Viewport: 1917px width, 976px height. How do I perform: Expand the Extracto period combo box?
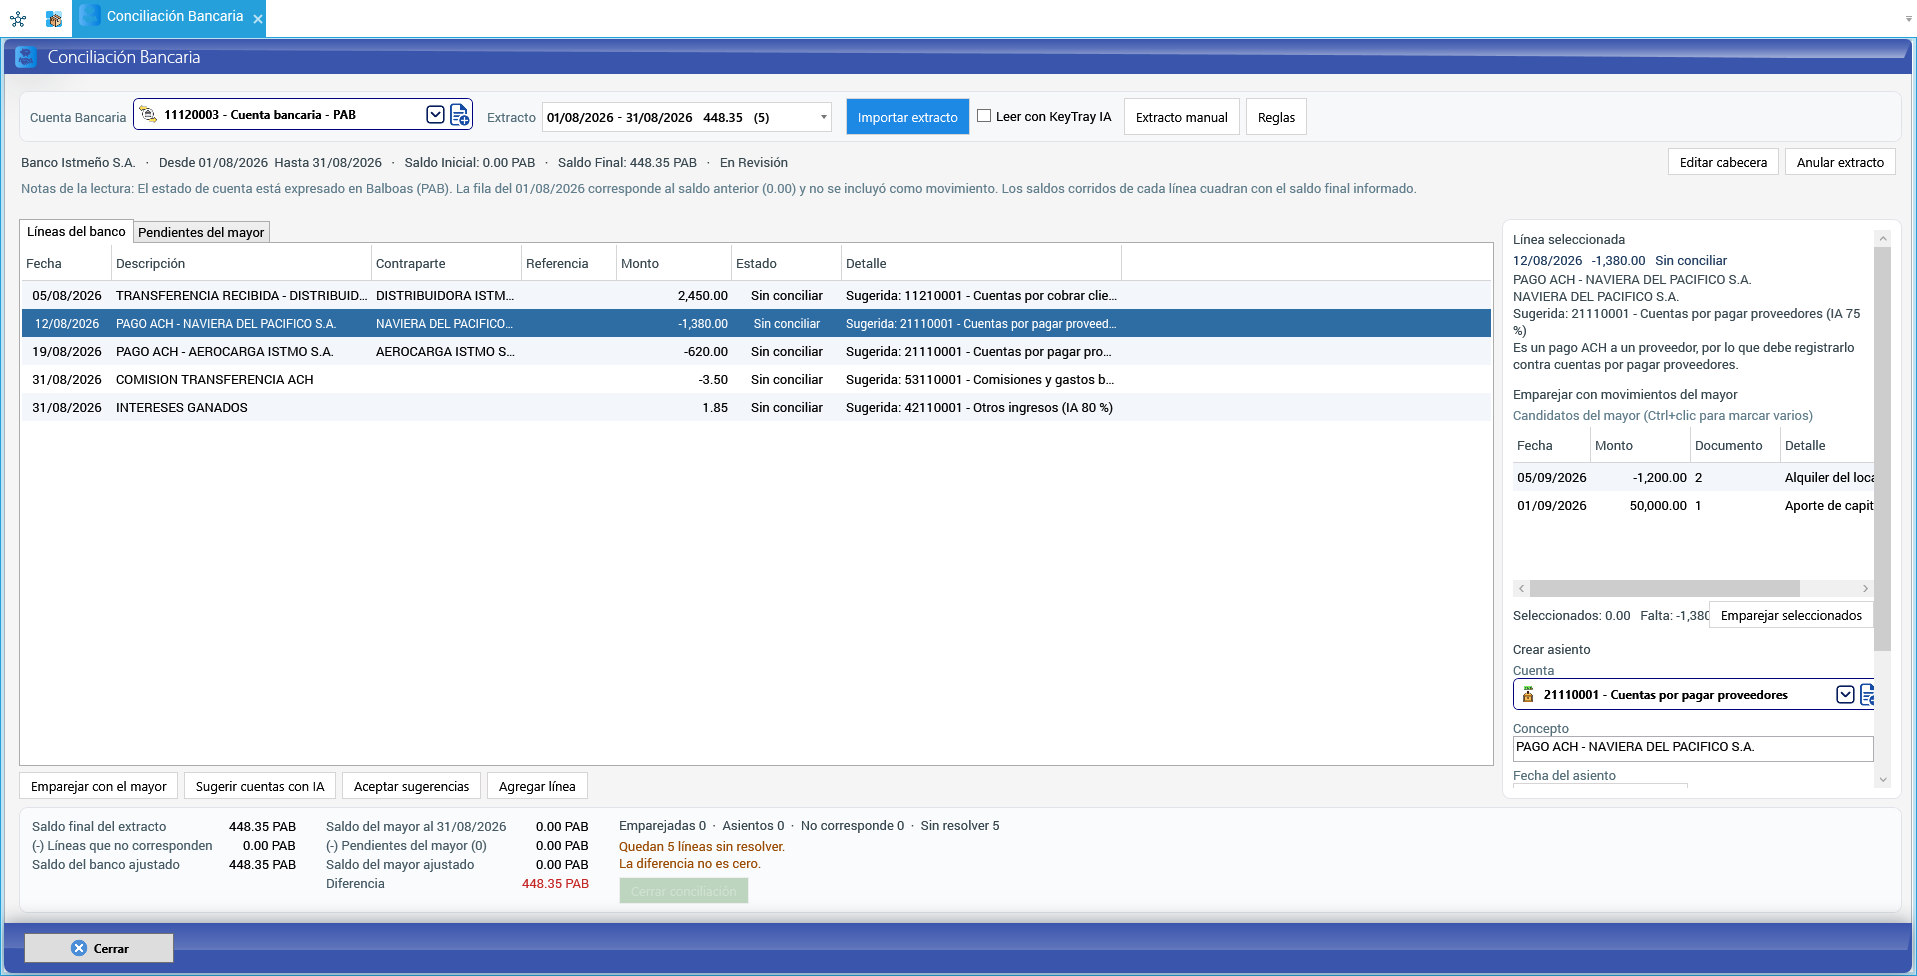pos(823,117)
